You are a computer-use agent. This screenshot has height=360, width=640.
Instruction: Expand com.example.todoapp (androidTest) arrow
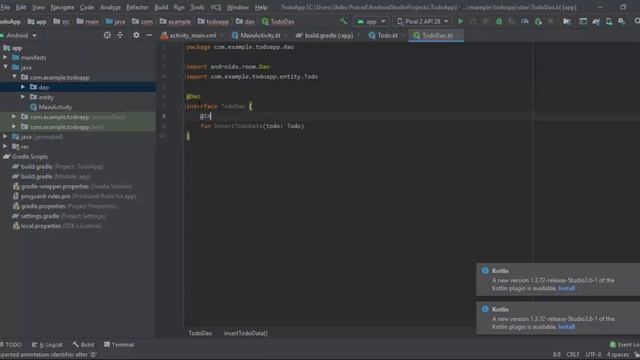click(x=14, y=117)
